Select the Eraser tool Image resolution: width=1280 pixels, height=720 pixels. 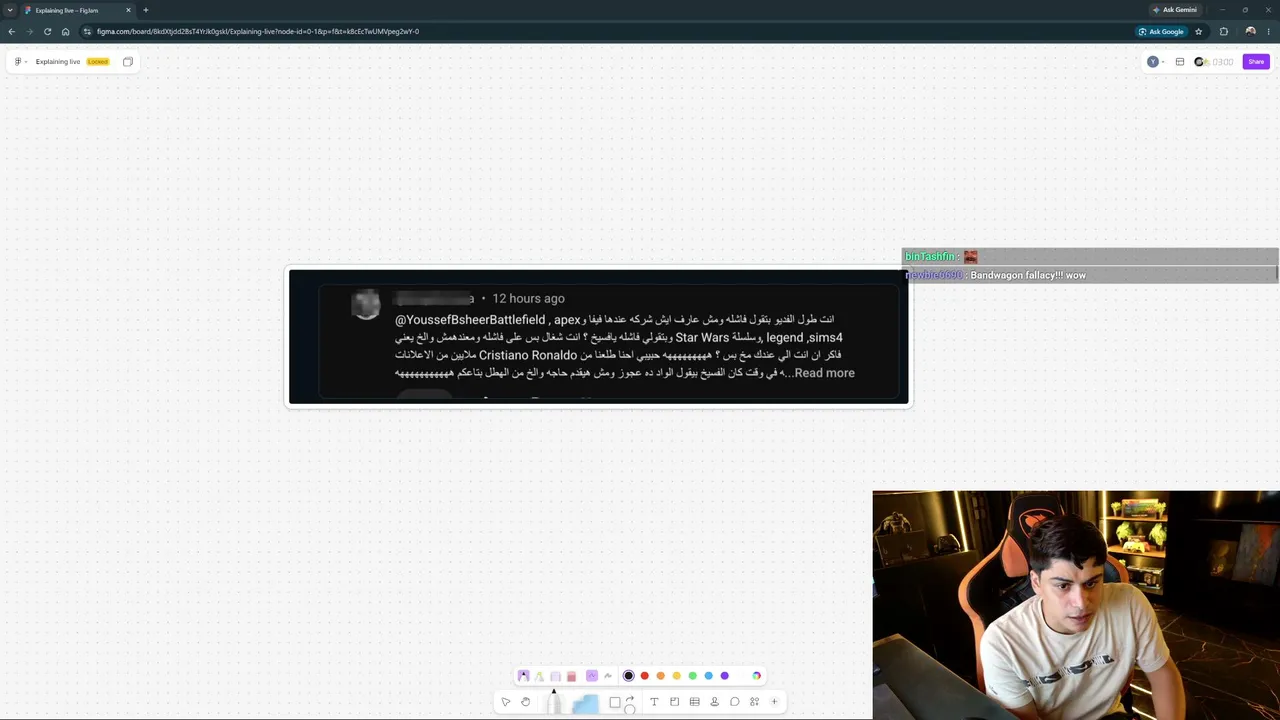tap(571, 676)
